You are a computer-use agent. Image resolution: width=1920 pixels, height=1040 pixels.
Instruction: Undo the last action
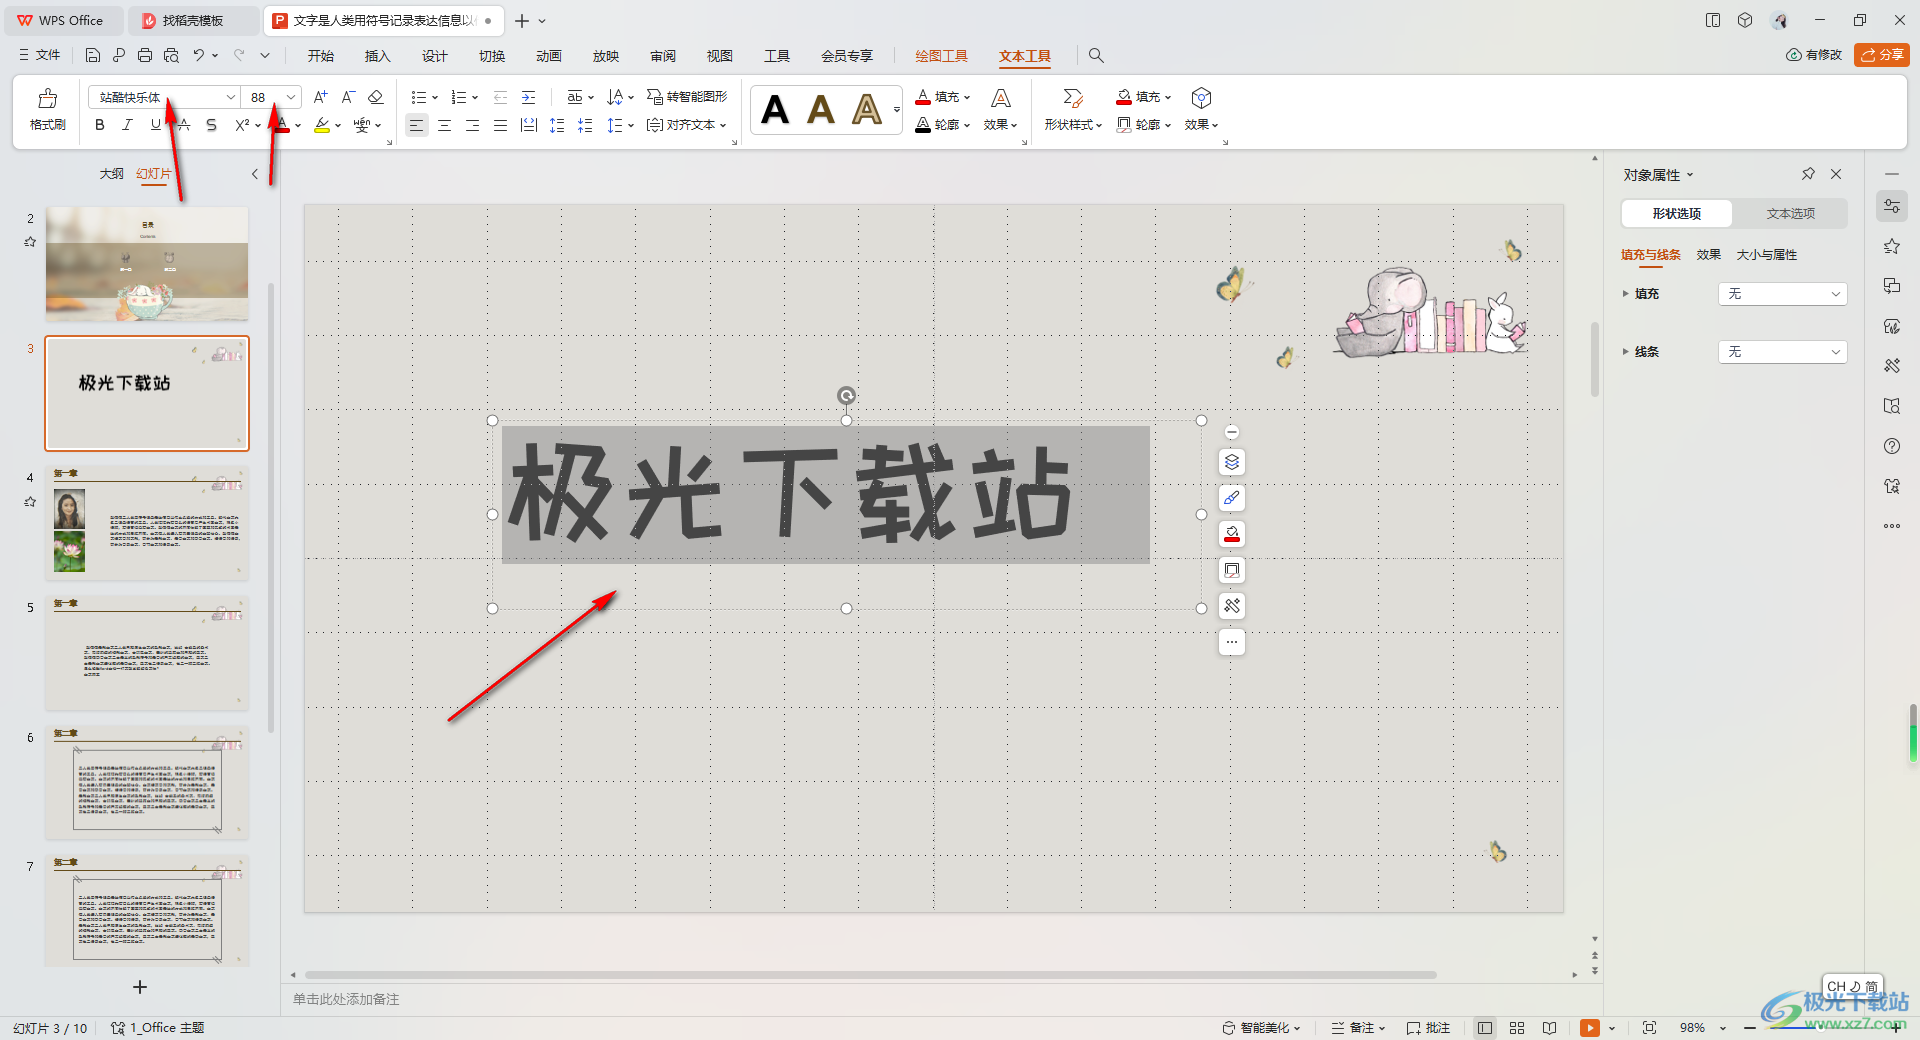(199, 55)
